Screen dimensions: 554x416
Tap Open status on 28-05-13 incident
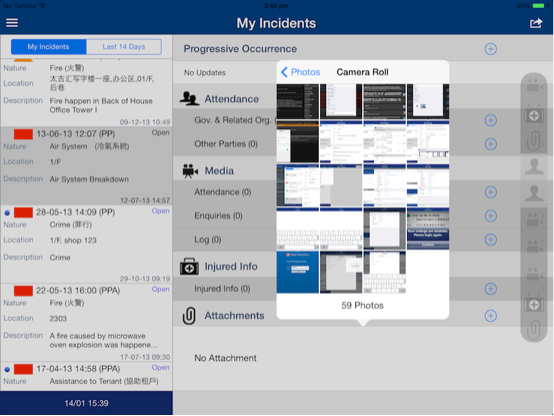(x=160, y=211)
